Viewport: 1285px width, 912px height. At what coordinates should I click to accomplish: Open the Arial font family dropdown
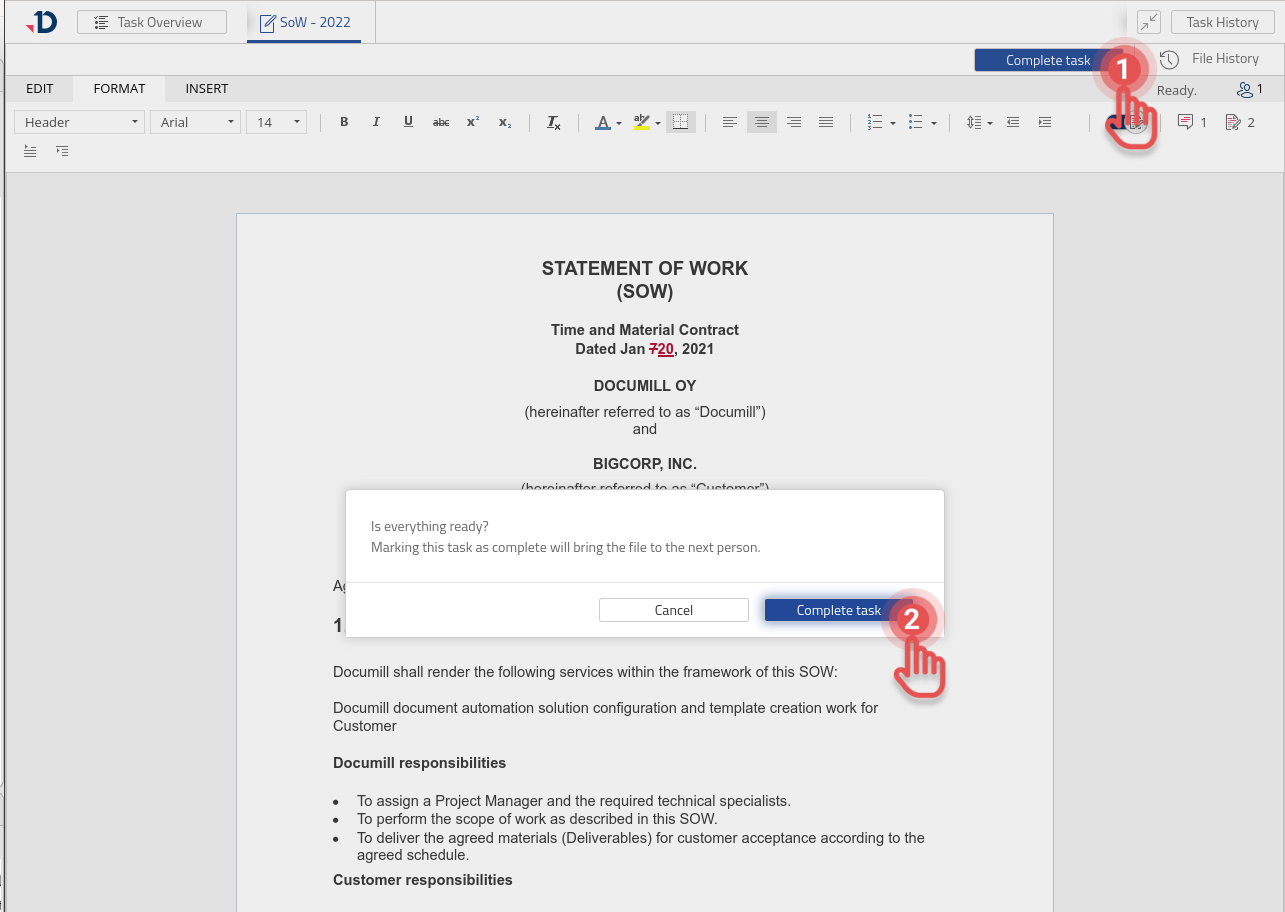pos(195,122)
